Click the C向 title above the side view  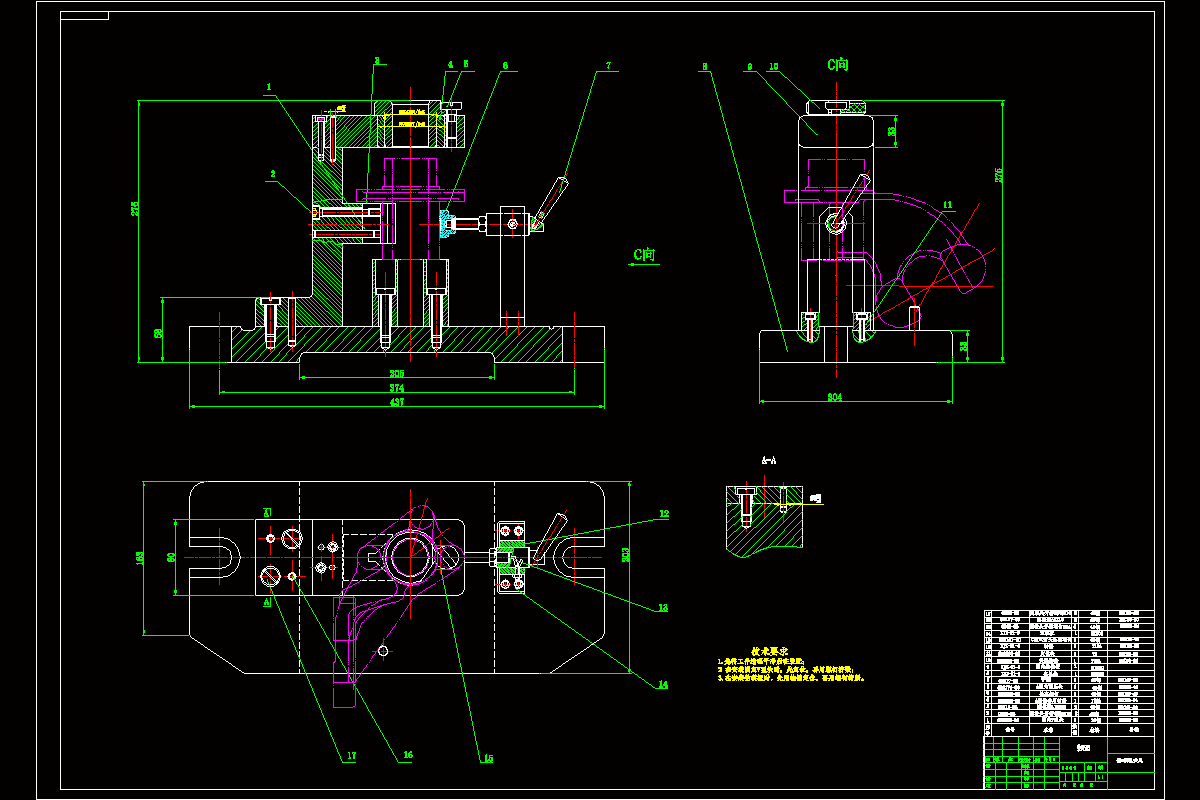click(x=838, y=64)
